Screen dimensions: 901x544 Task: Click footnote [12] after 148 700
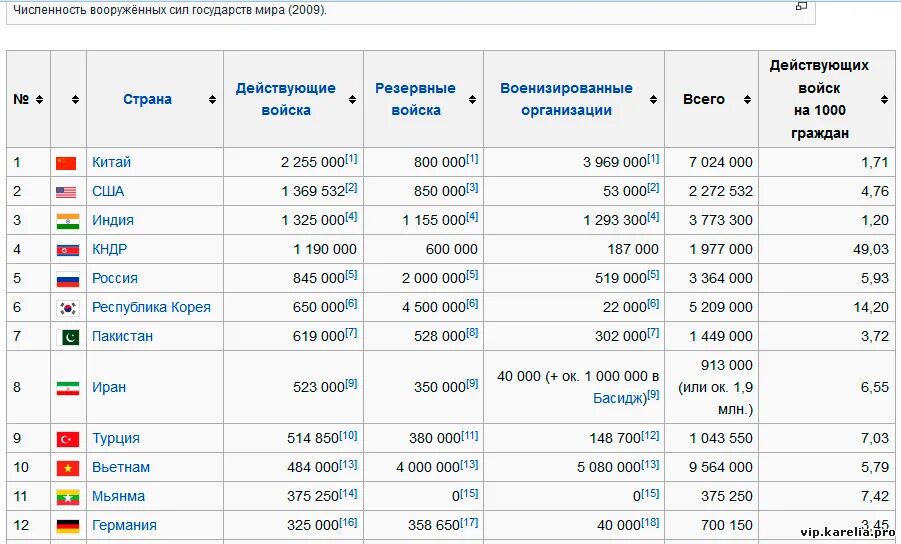pyautogui.click(x=650, y=435)
